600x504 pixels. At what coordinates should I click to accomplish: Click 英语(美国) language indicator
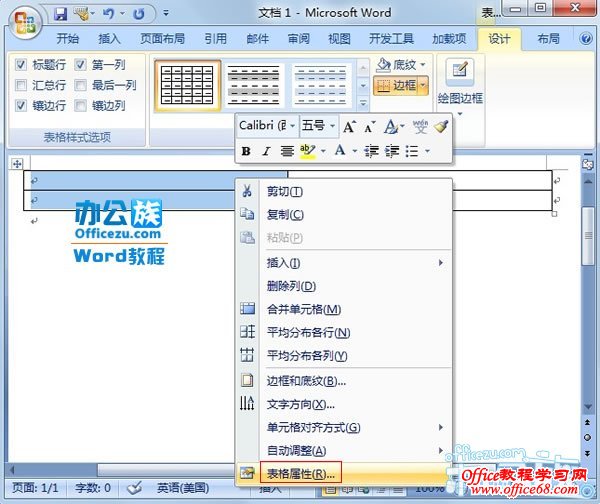click(183, 488)
